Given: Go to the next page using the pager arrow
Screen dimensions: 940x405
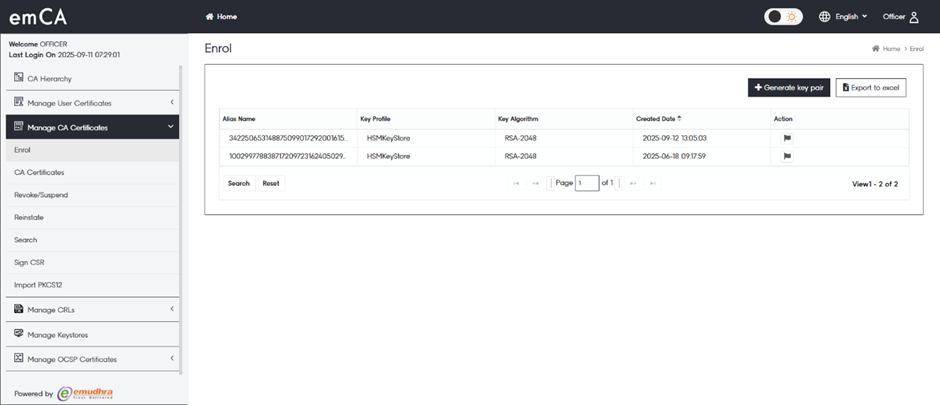Looking at the screenshot, I should coord(633,184).
